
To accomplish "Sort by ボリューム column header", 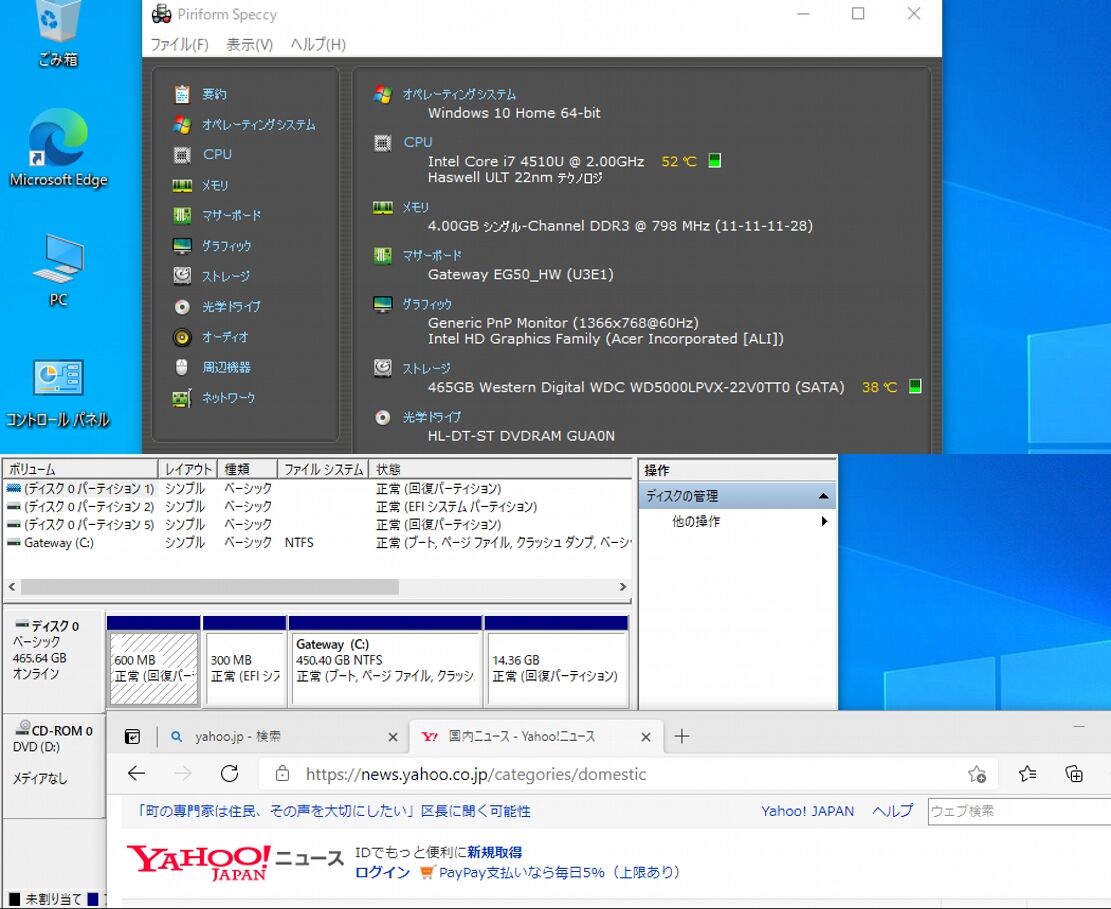I will [80, 469].
